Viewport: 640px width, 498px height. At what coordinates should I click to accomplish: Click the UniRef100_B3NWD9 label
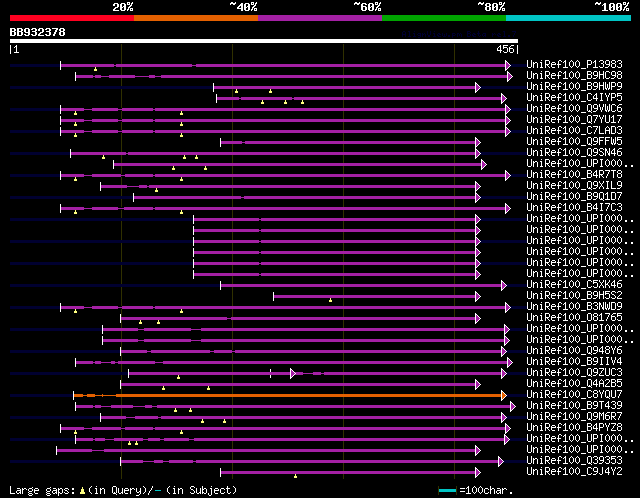574,306
